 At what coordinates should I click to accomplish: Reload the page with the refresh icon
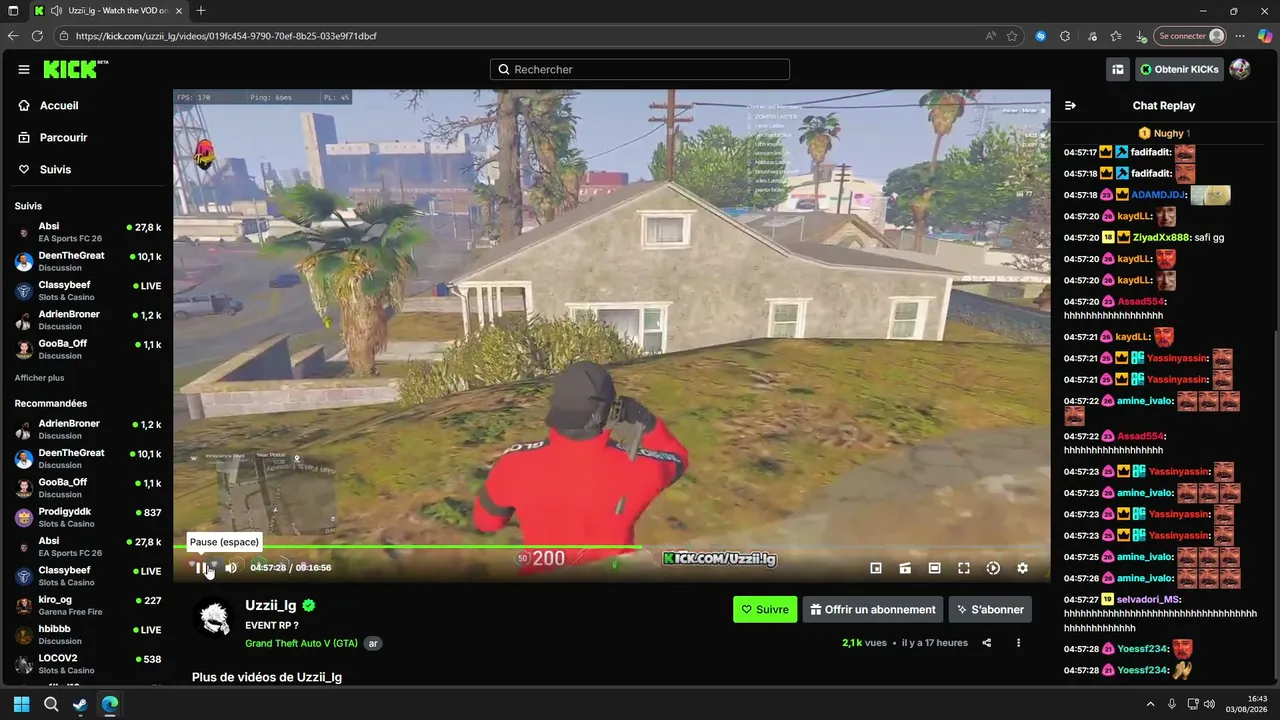point(37,36)
